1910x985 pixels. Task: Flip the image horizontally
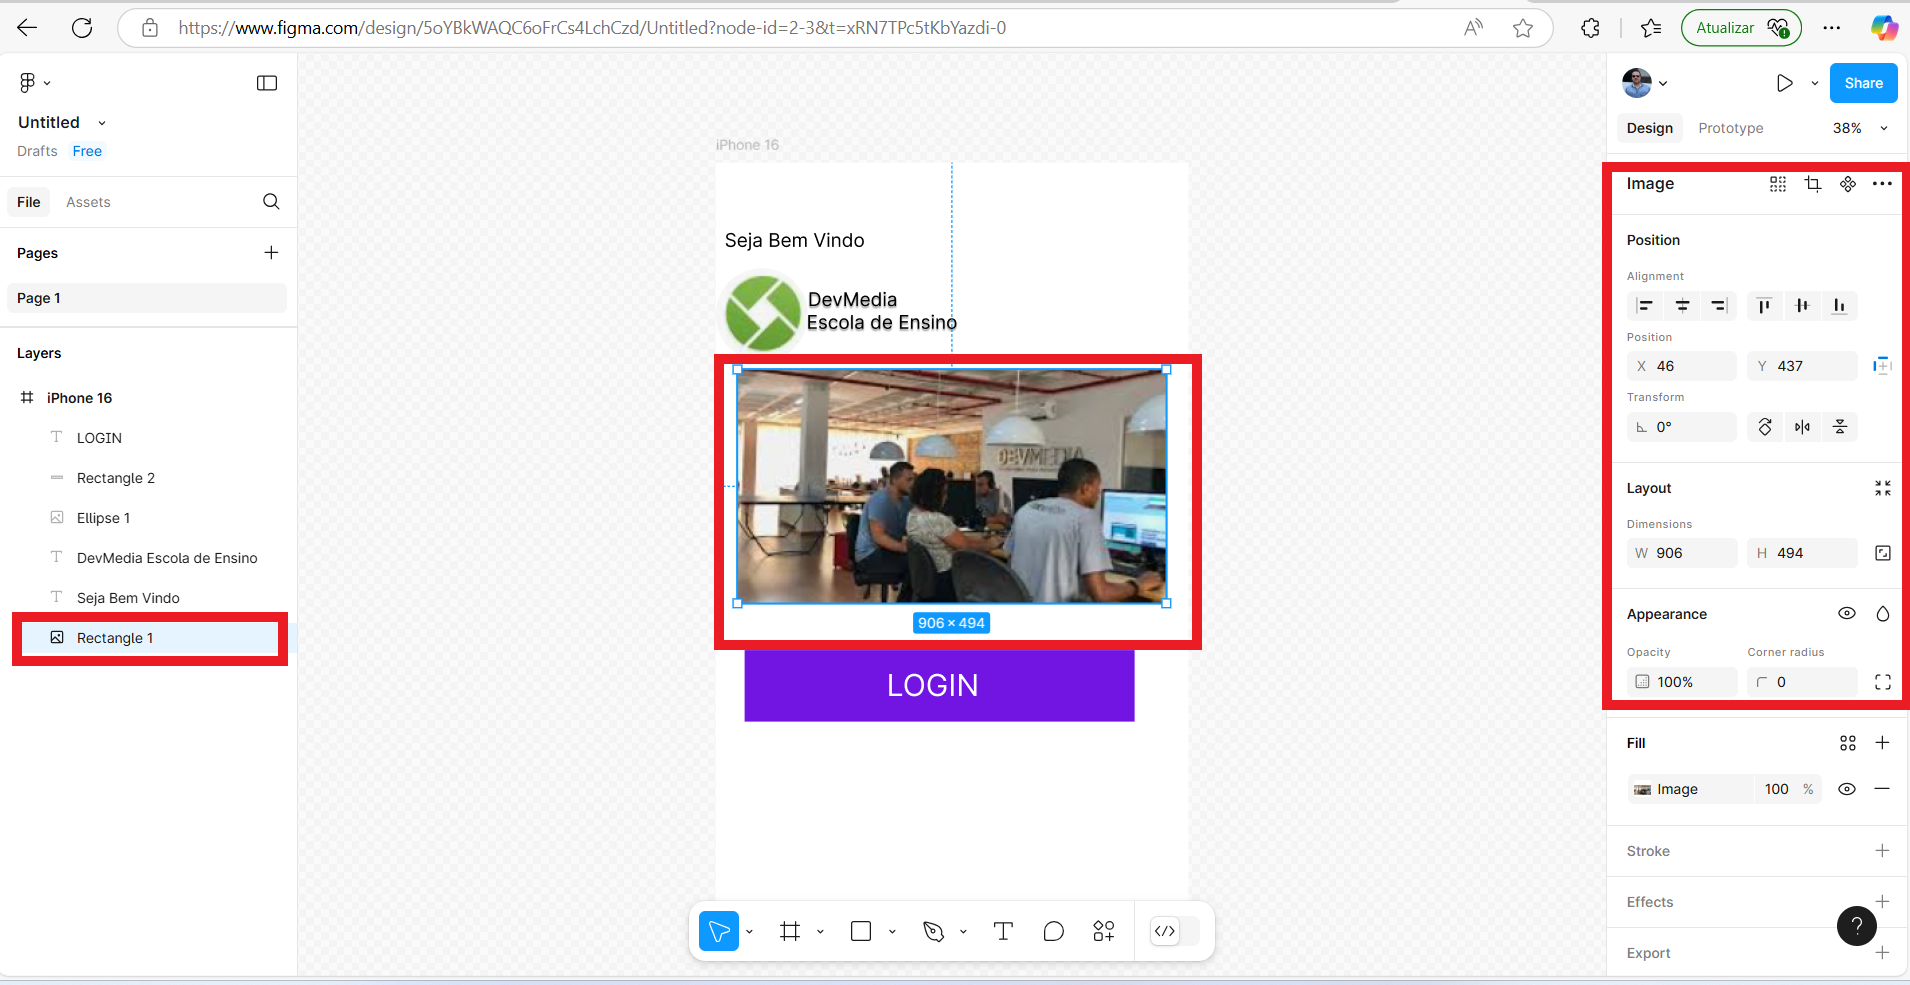[1802, 427]
